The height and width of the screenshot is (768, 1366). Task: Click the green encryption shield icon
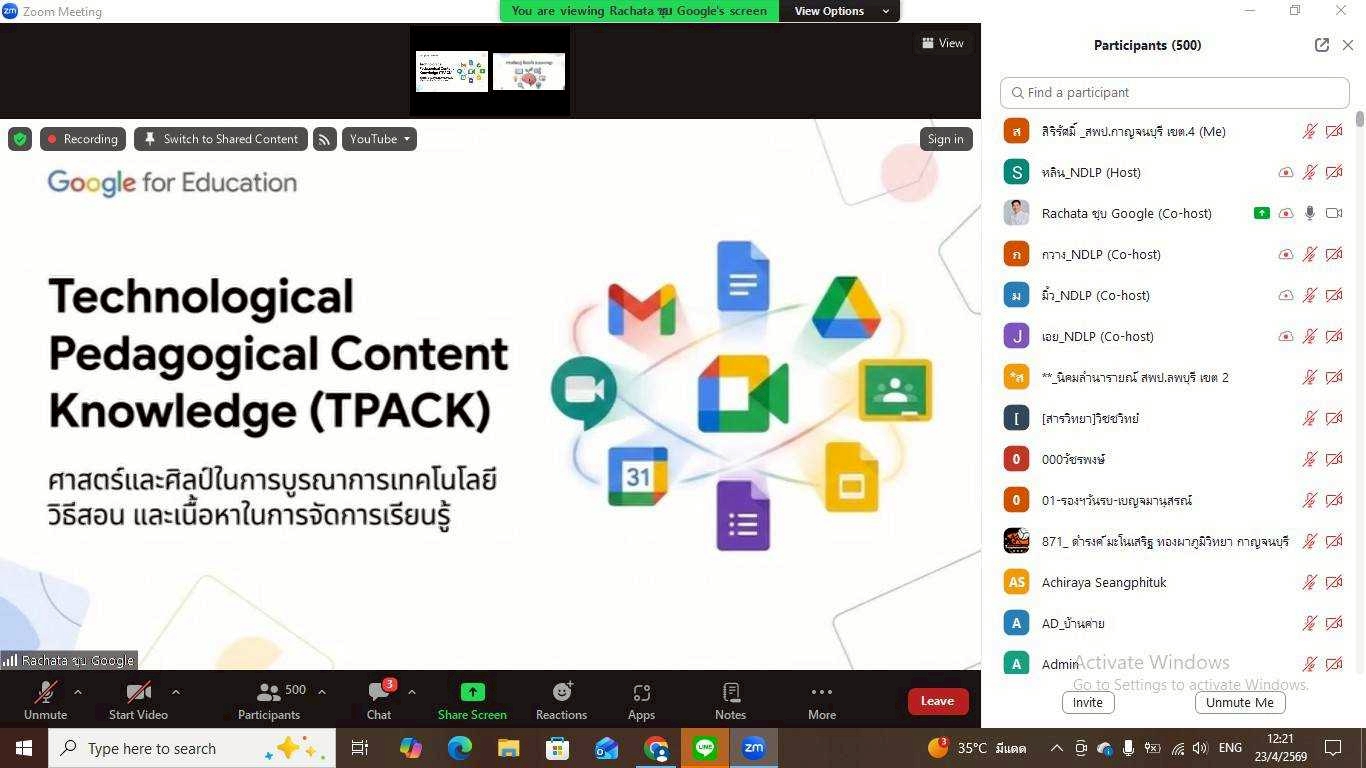20,139
